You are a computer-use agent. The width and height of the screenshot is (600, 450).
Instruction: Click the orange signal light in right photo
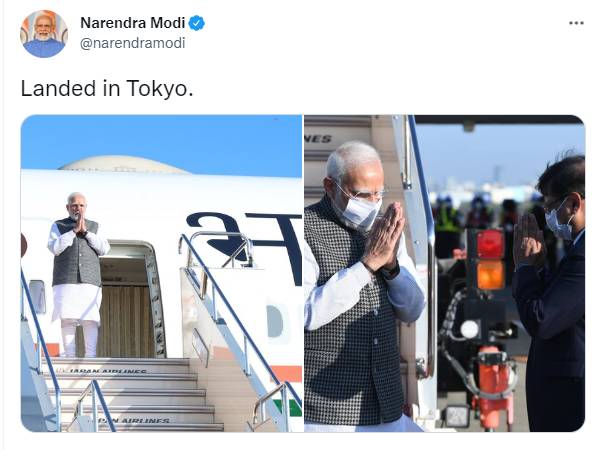pyautogui.click(x=490, y=275)
